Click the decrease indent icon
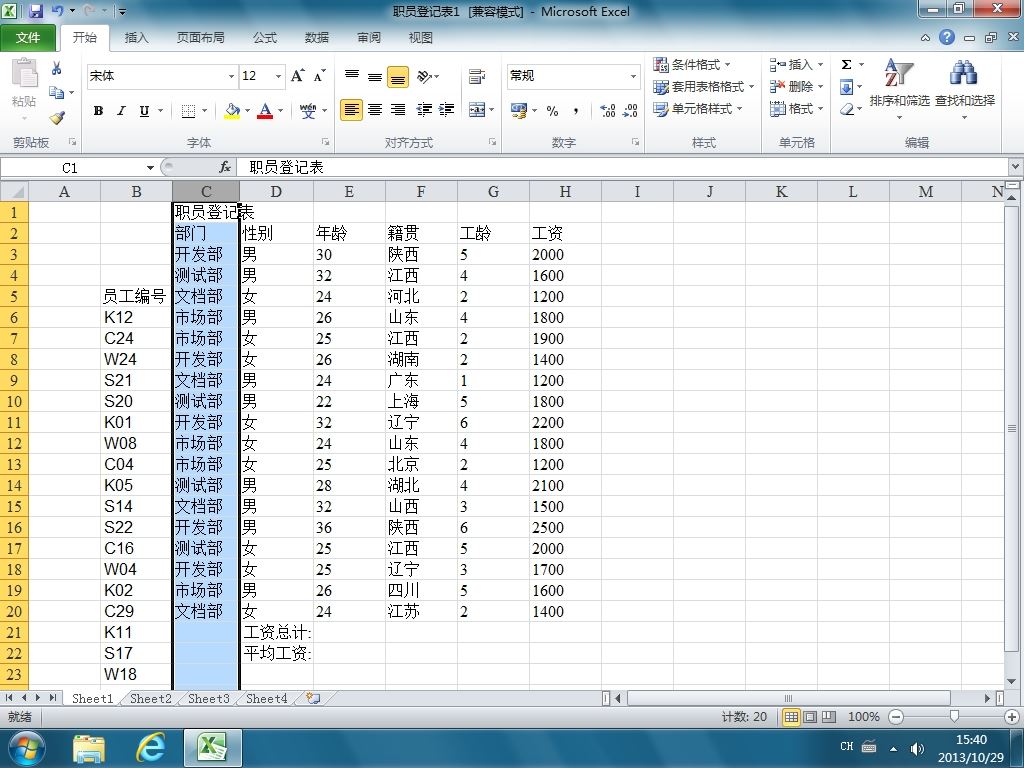The image size is (1024, 768). (424, 110)
